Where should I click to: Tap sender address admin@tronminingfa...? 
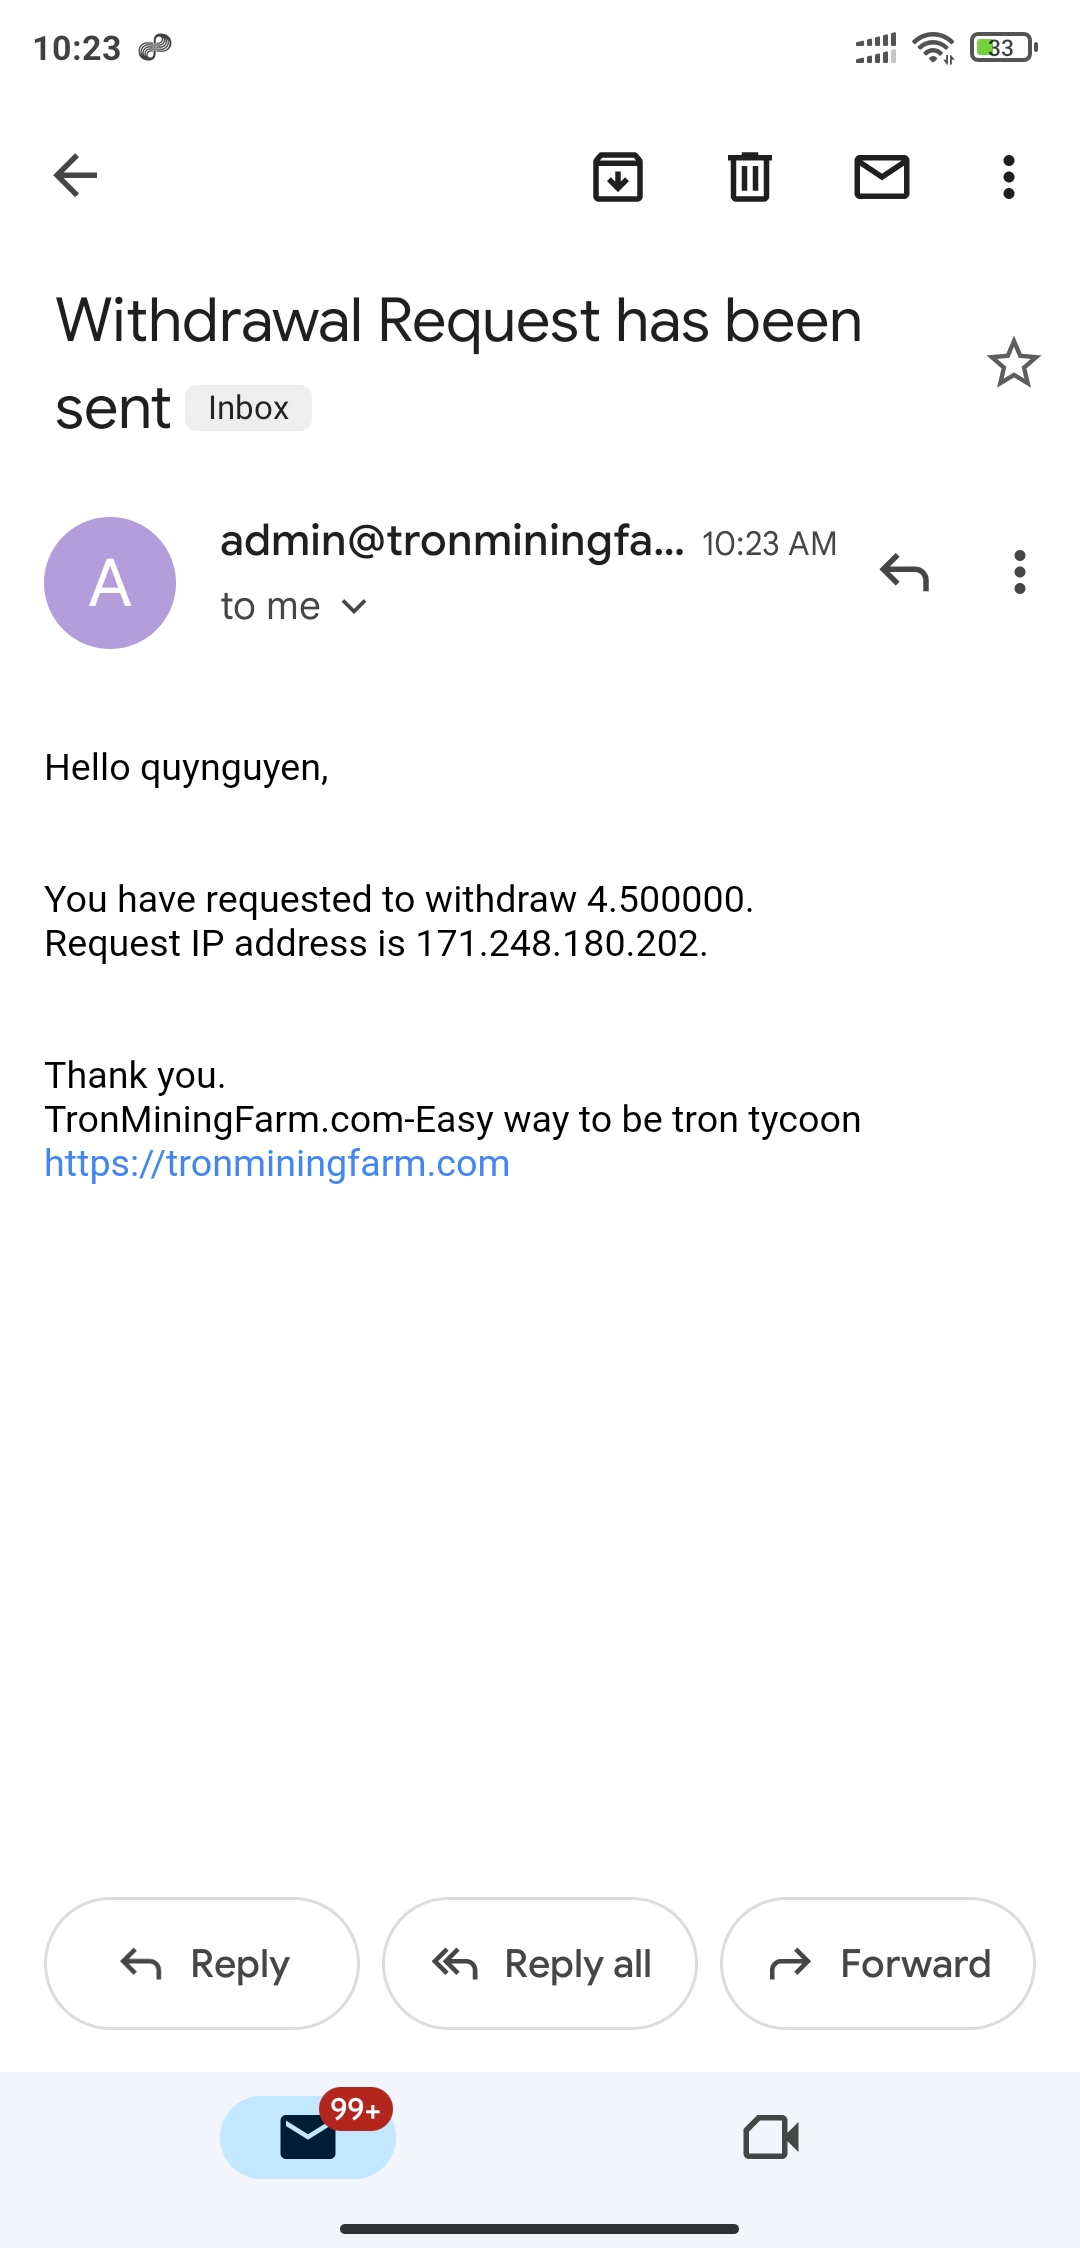(x=452, y=541)
